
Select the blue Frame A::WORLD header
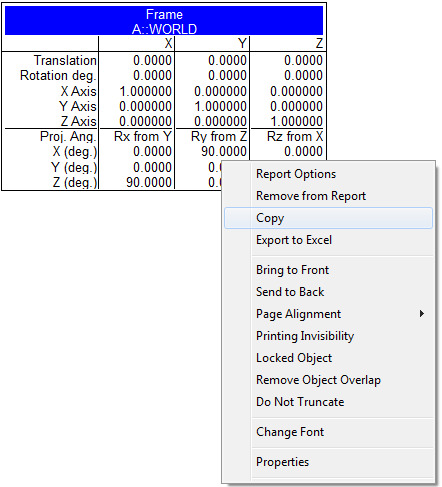click(x=164, y=21)
